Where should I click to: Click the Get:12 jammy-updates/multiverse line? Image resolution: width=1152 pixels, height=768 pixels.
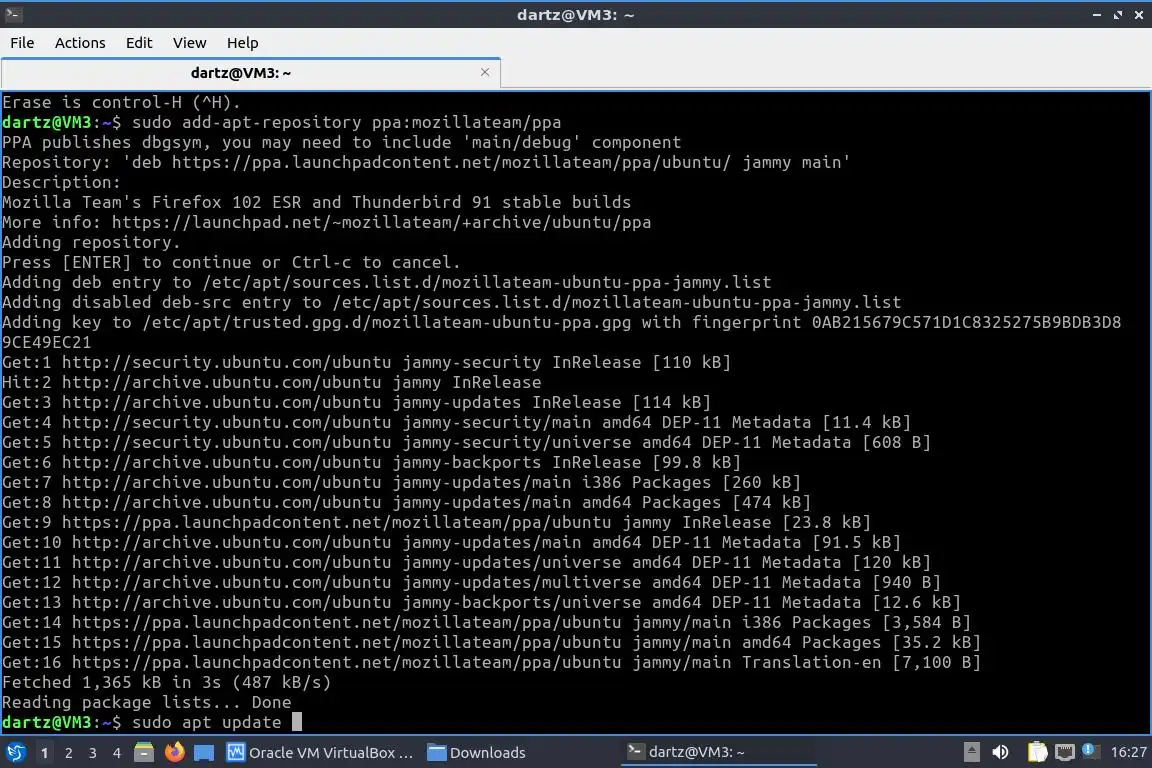point(472,583)
